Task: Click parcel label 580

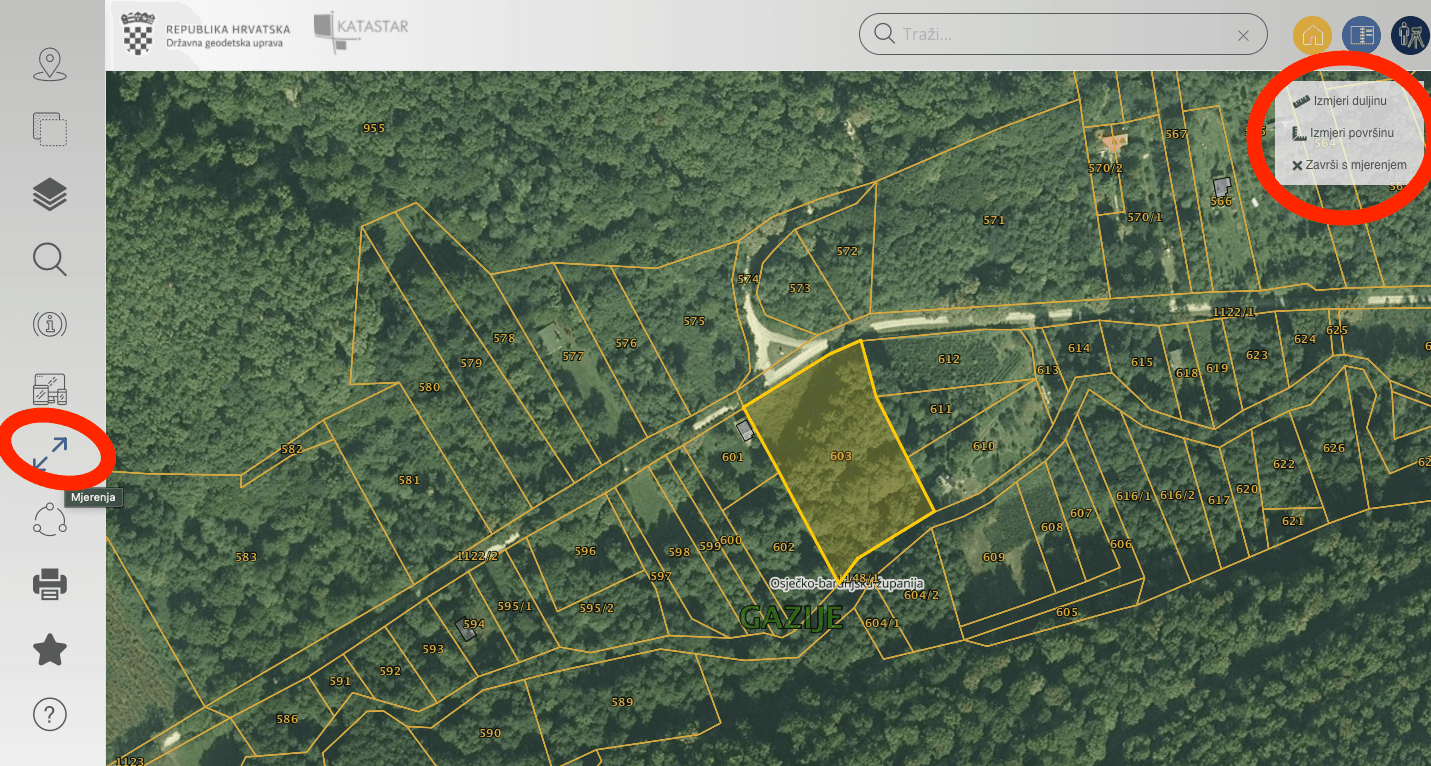Action: click(429, 387)
